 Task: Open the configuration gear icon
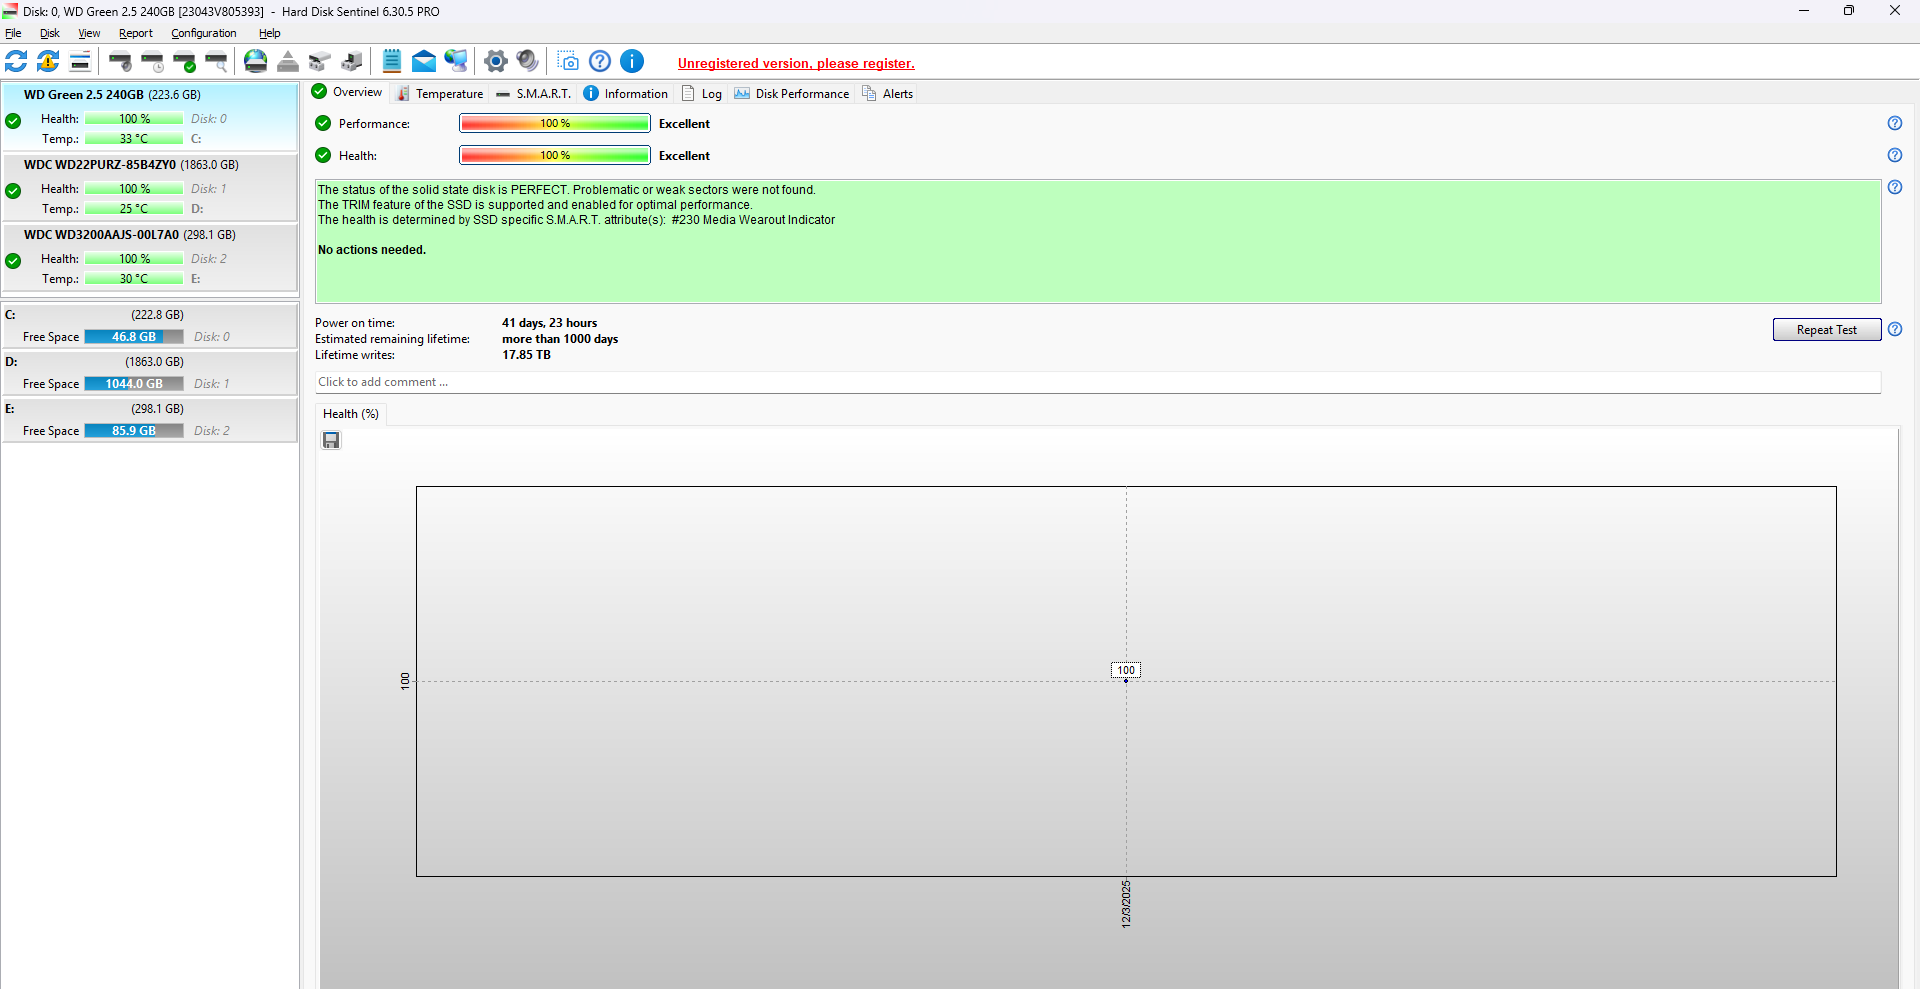pyautogui.click(x=495, y=62)
